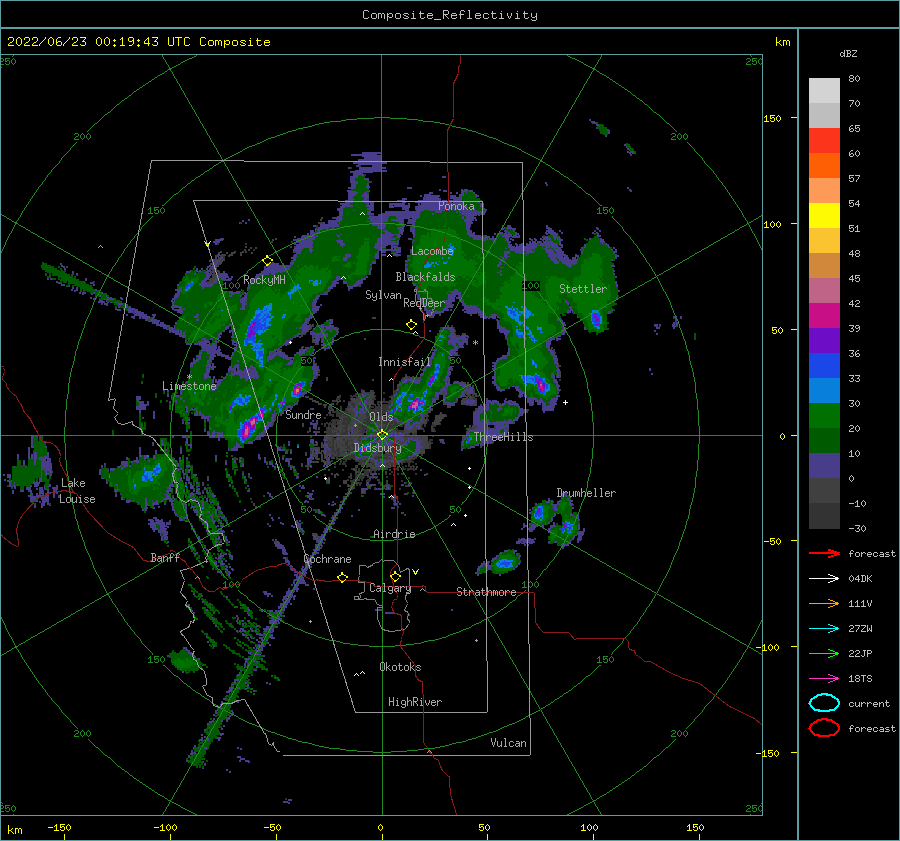Click the yellow 51 dBZ color swatch

(x=824, y=215)
